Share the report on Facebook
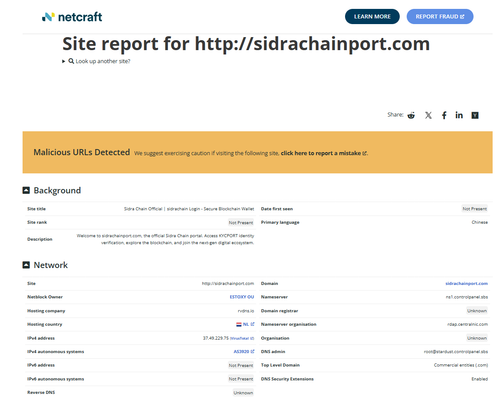The height and width of the screenshot is (398, 500). tap(444, 115)
